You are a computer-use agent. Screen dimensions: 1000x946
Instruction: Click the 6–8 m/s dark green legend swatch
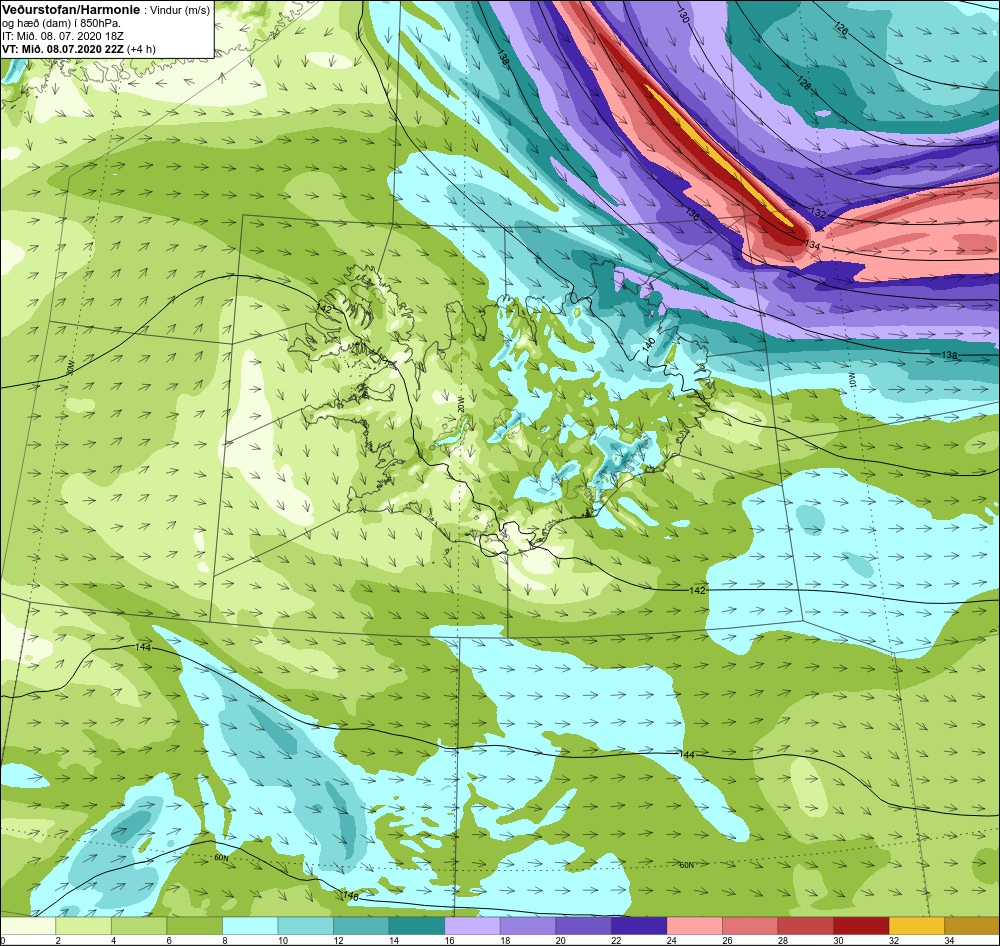[x=195, y=926]
